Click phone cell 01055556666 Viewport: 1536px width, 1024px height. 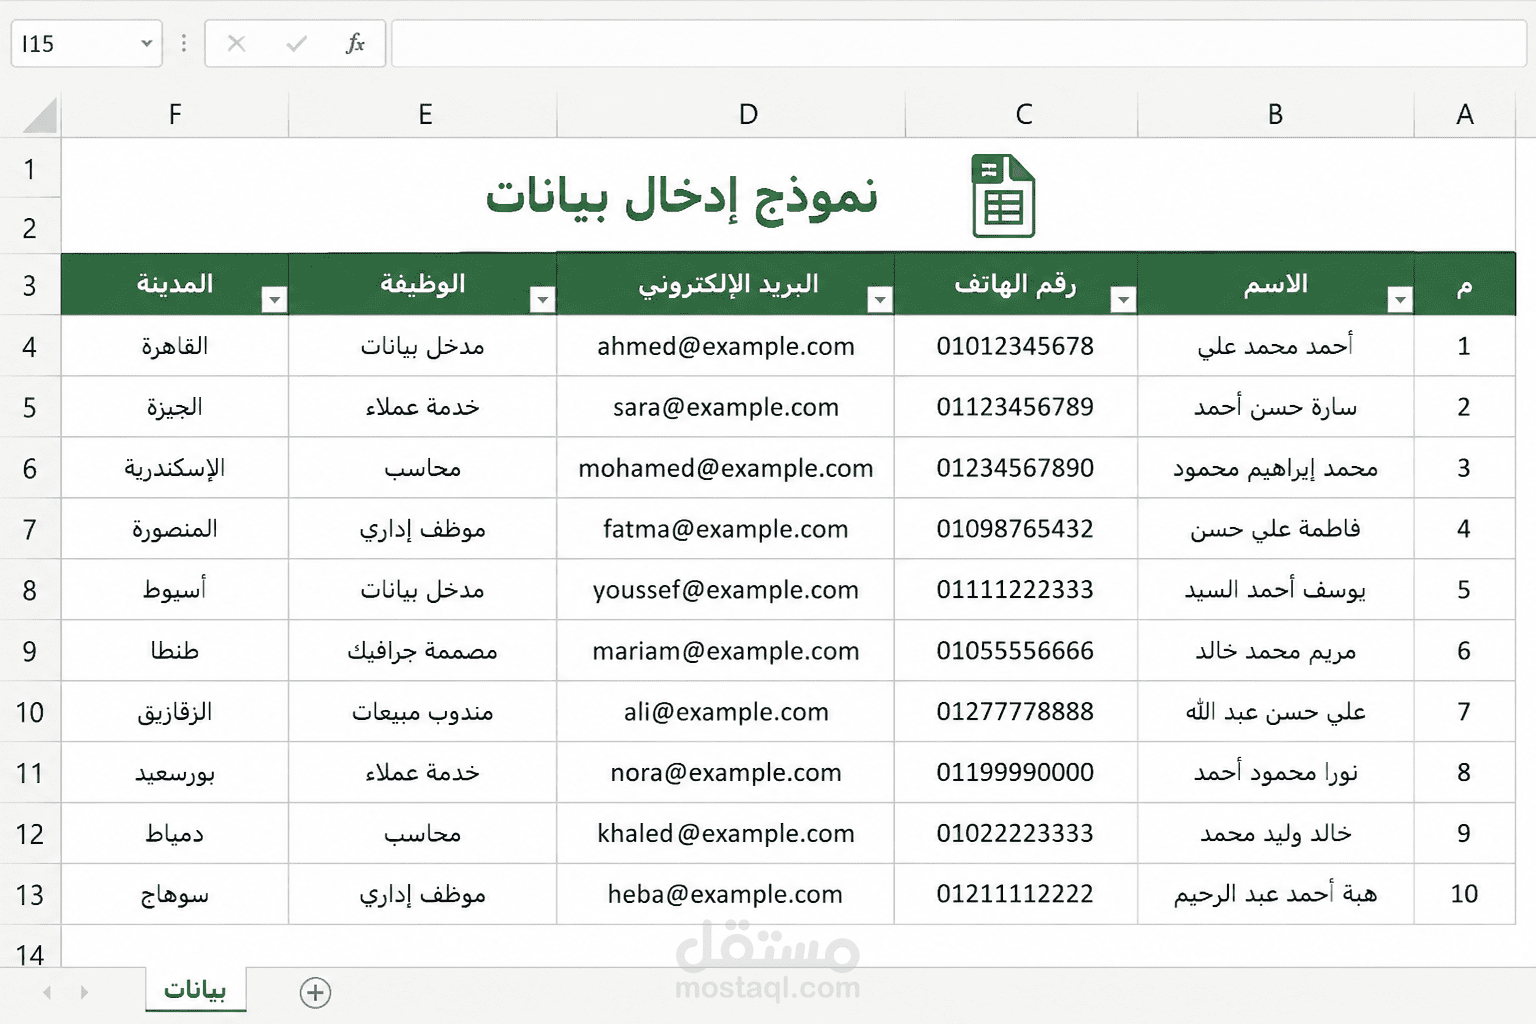pyautogui.click(x=1016, y=651)
